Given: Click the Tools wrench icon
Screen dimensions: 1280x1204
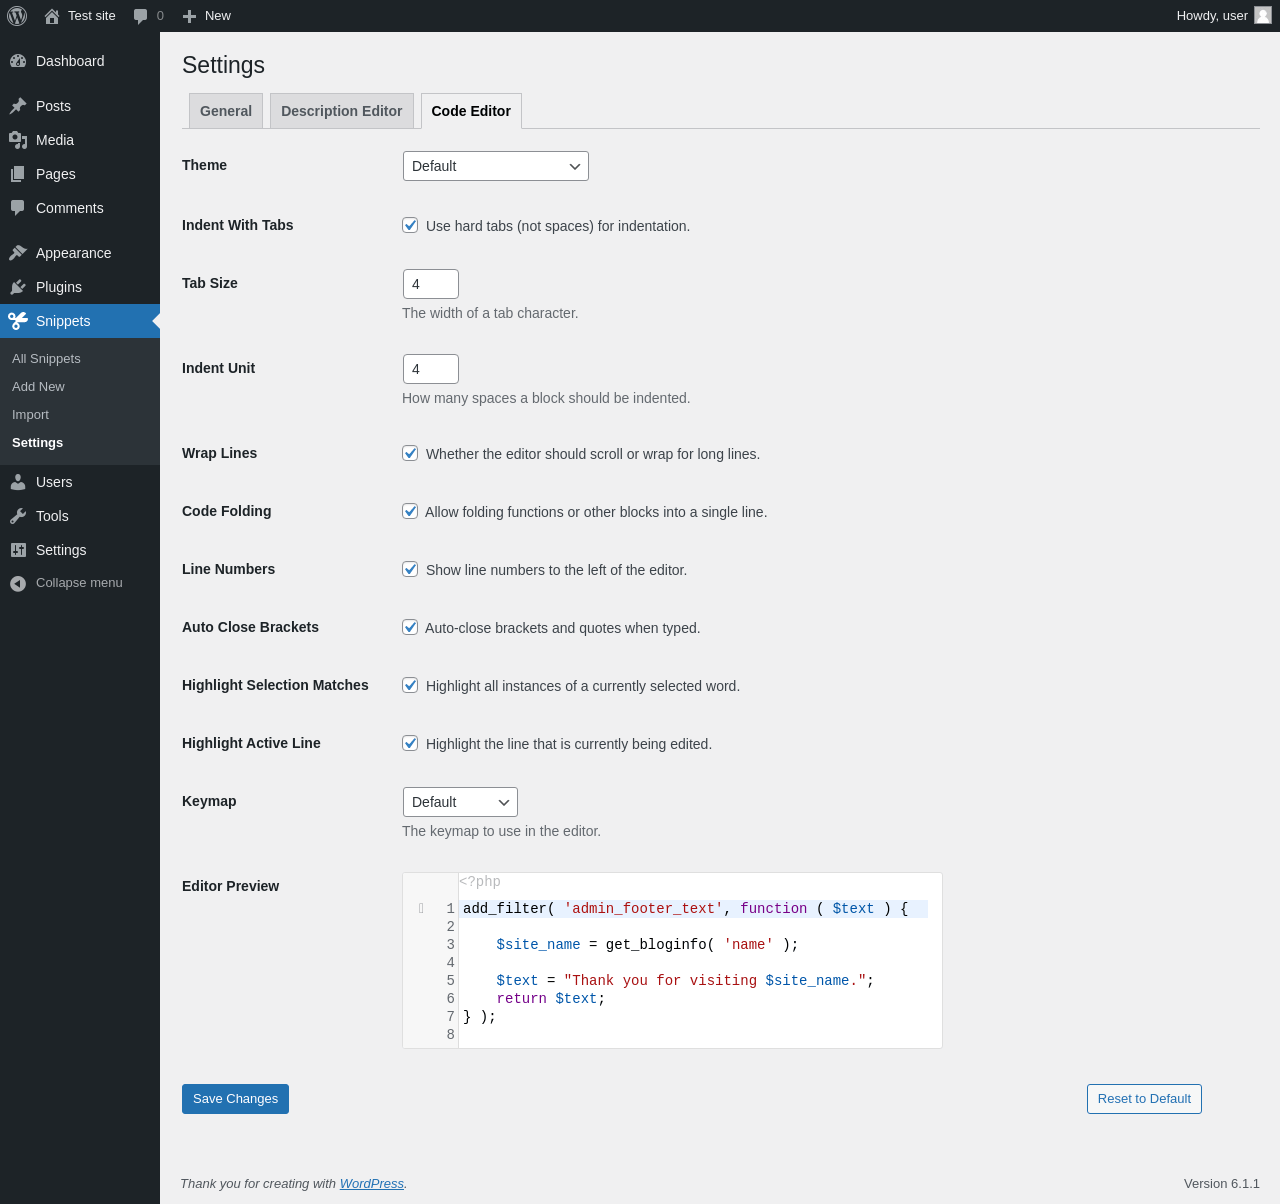Looking at the screenshot, I should (x=18, y=516).
